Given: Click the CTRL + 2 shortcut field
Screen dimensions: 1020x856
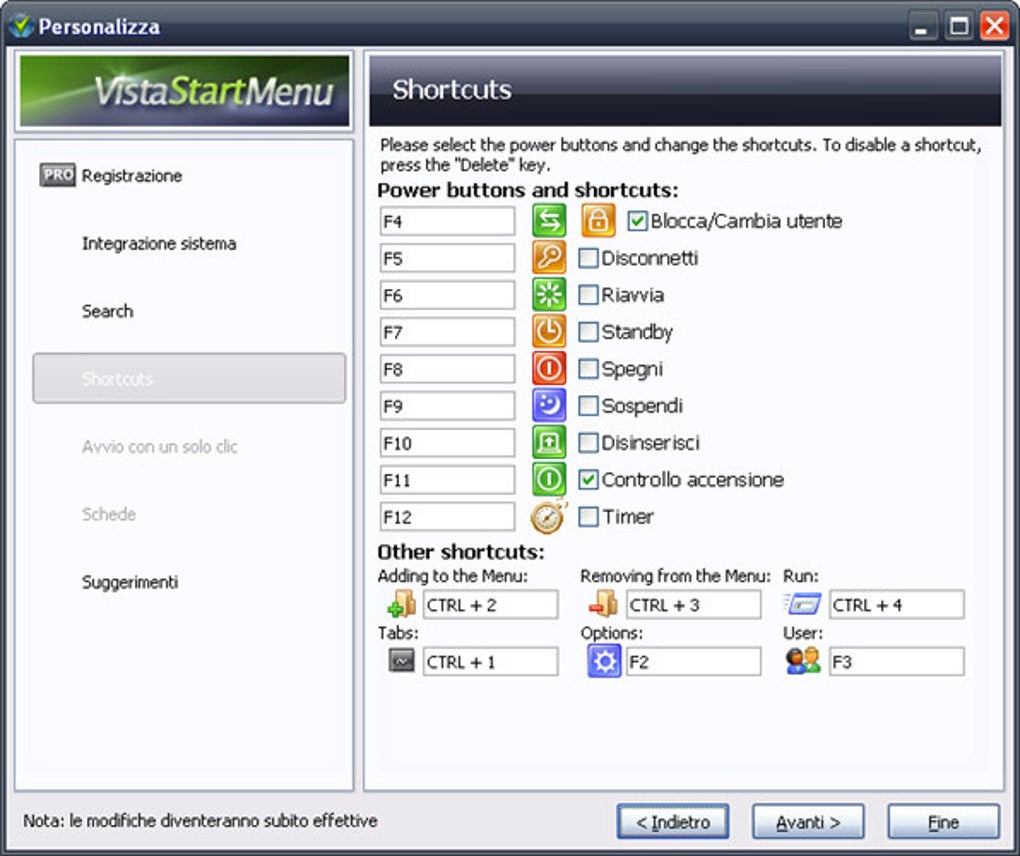Looking at the screenshot, I should (x=490, y=605).
